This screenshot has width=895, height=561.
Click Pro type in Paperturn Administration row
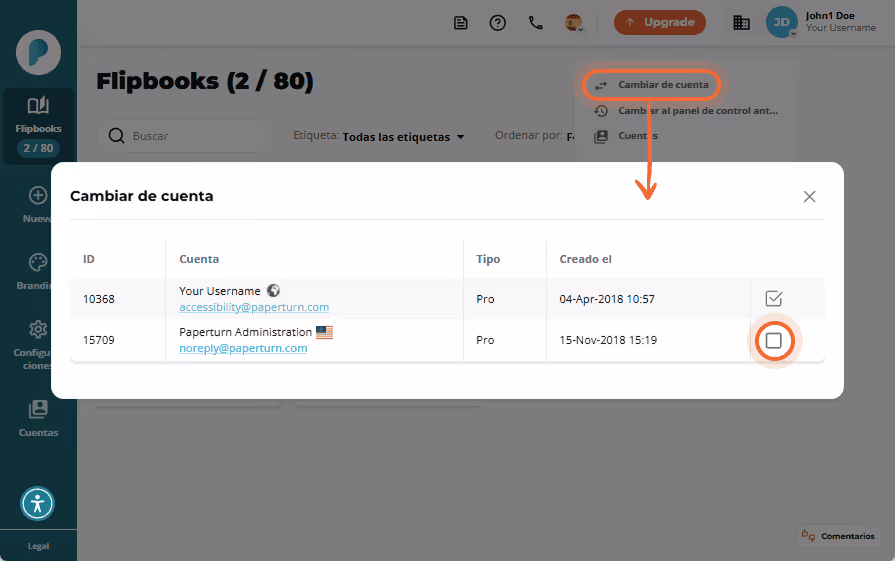(x=485, y=340)
